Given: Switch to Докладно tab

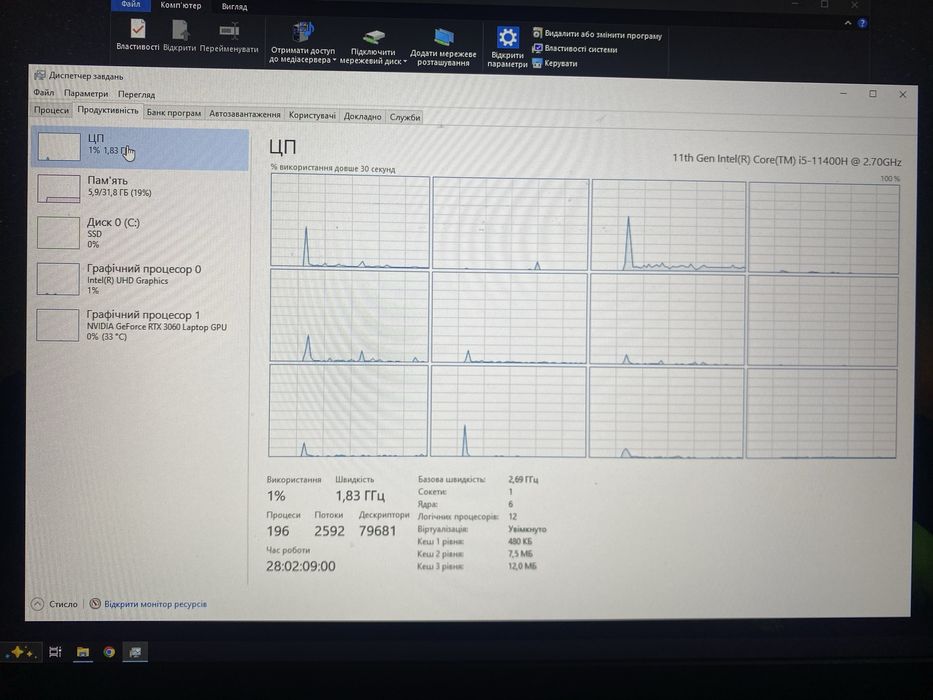Looking at the screenshot, I should 362,116.
